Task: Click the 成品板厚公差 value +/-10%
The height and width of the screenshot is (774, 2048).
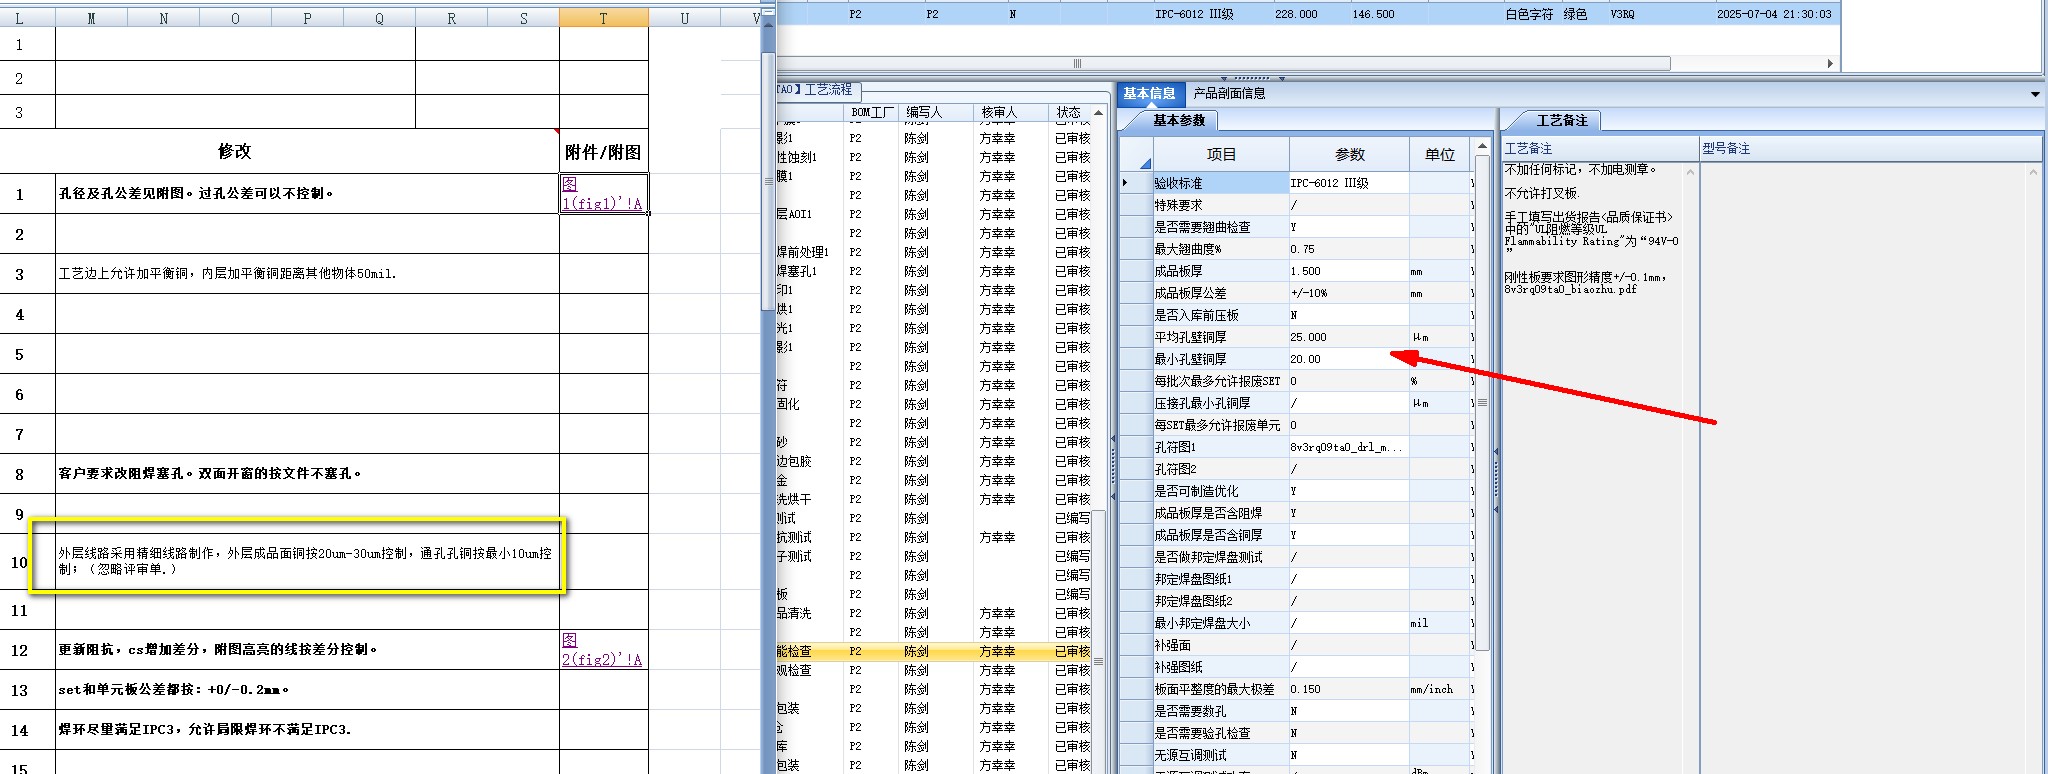Action: (x=1349, y=293)
